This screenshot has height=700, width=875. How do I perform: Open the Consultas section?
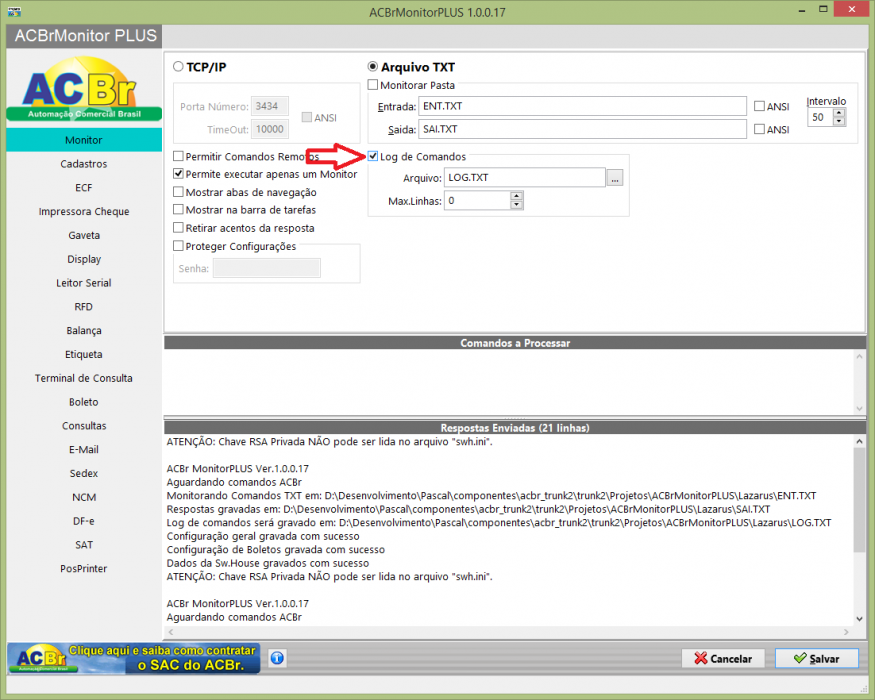[x=84, y=426]
